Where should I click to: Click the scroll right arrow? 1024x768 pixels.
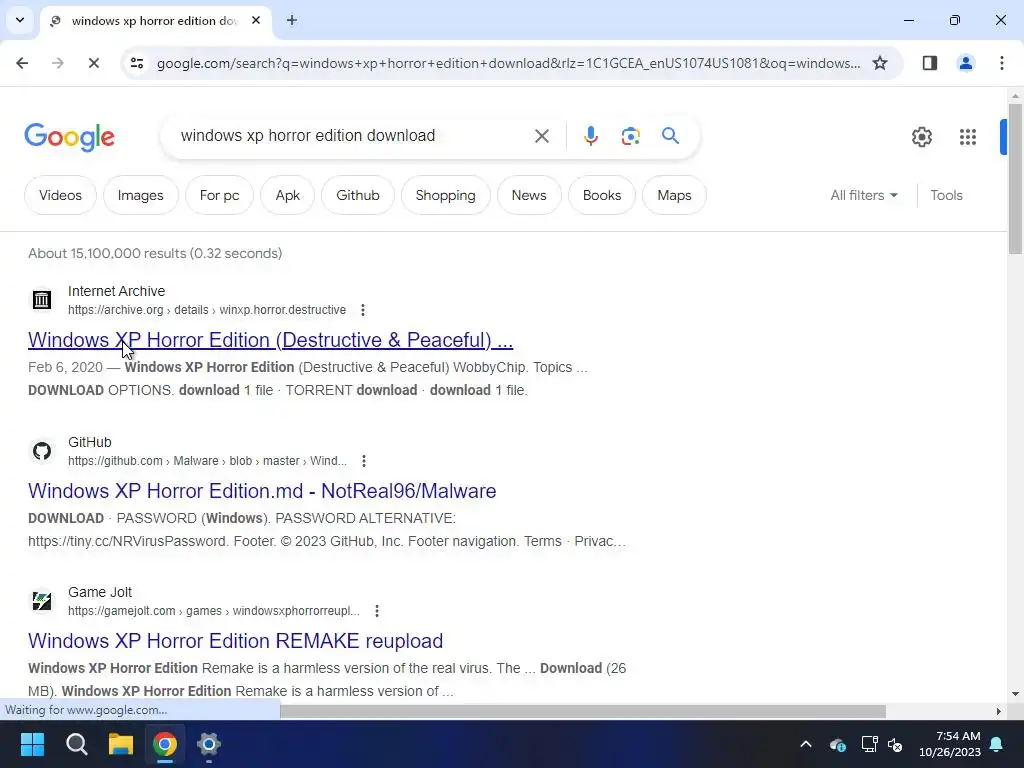pos(998,711)
